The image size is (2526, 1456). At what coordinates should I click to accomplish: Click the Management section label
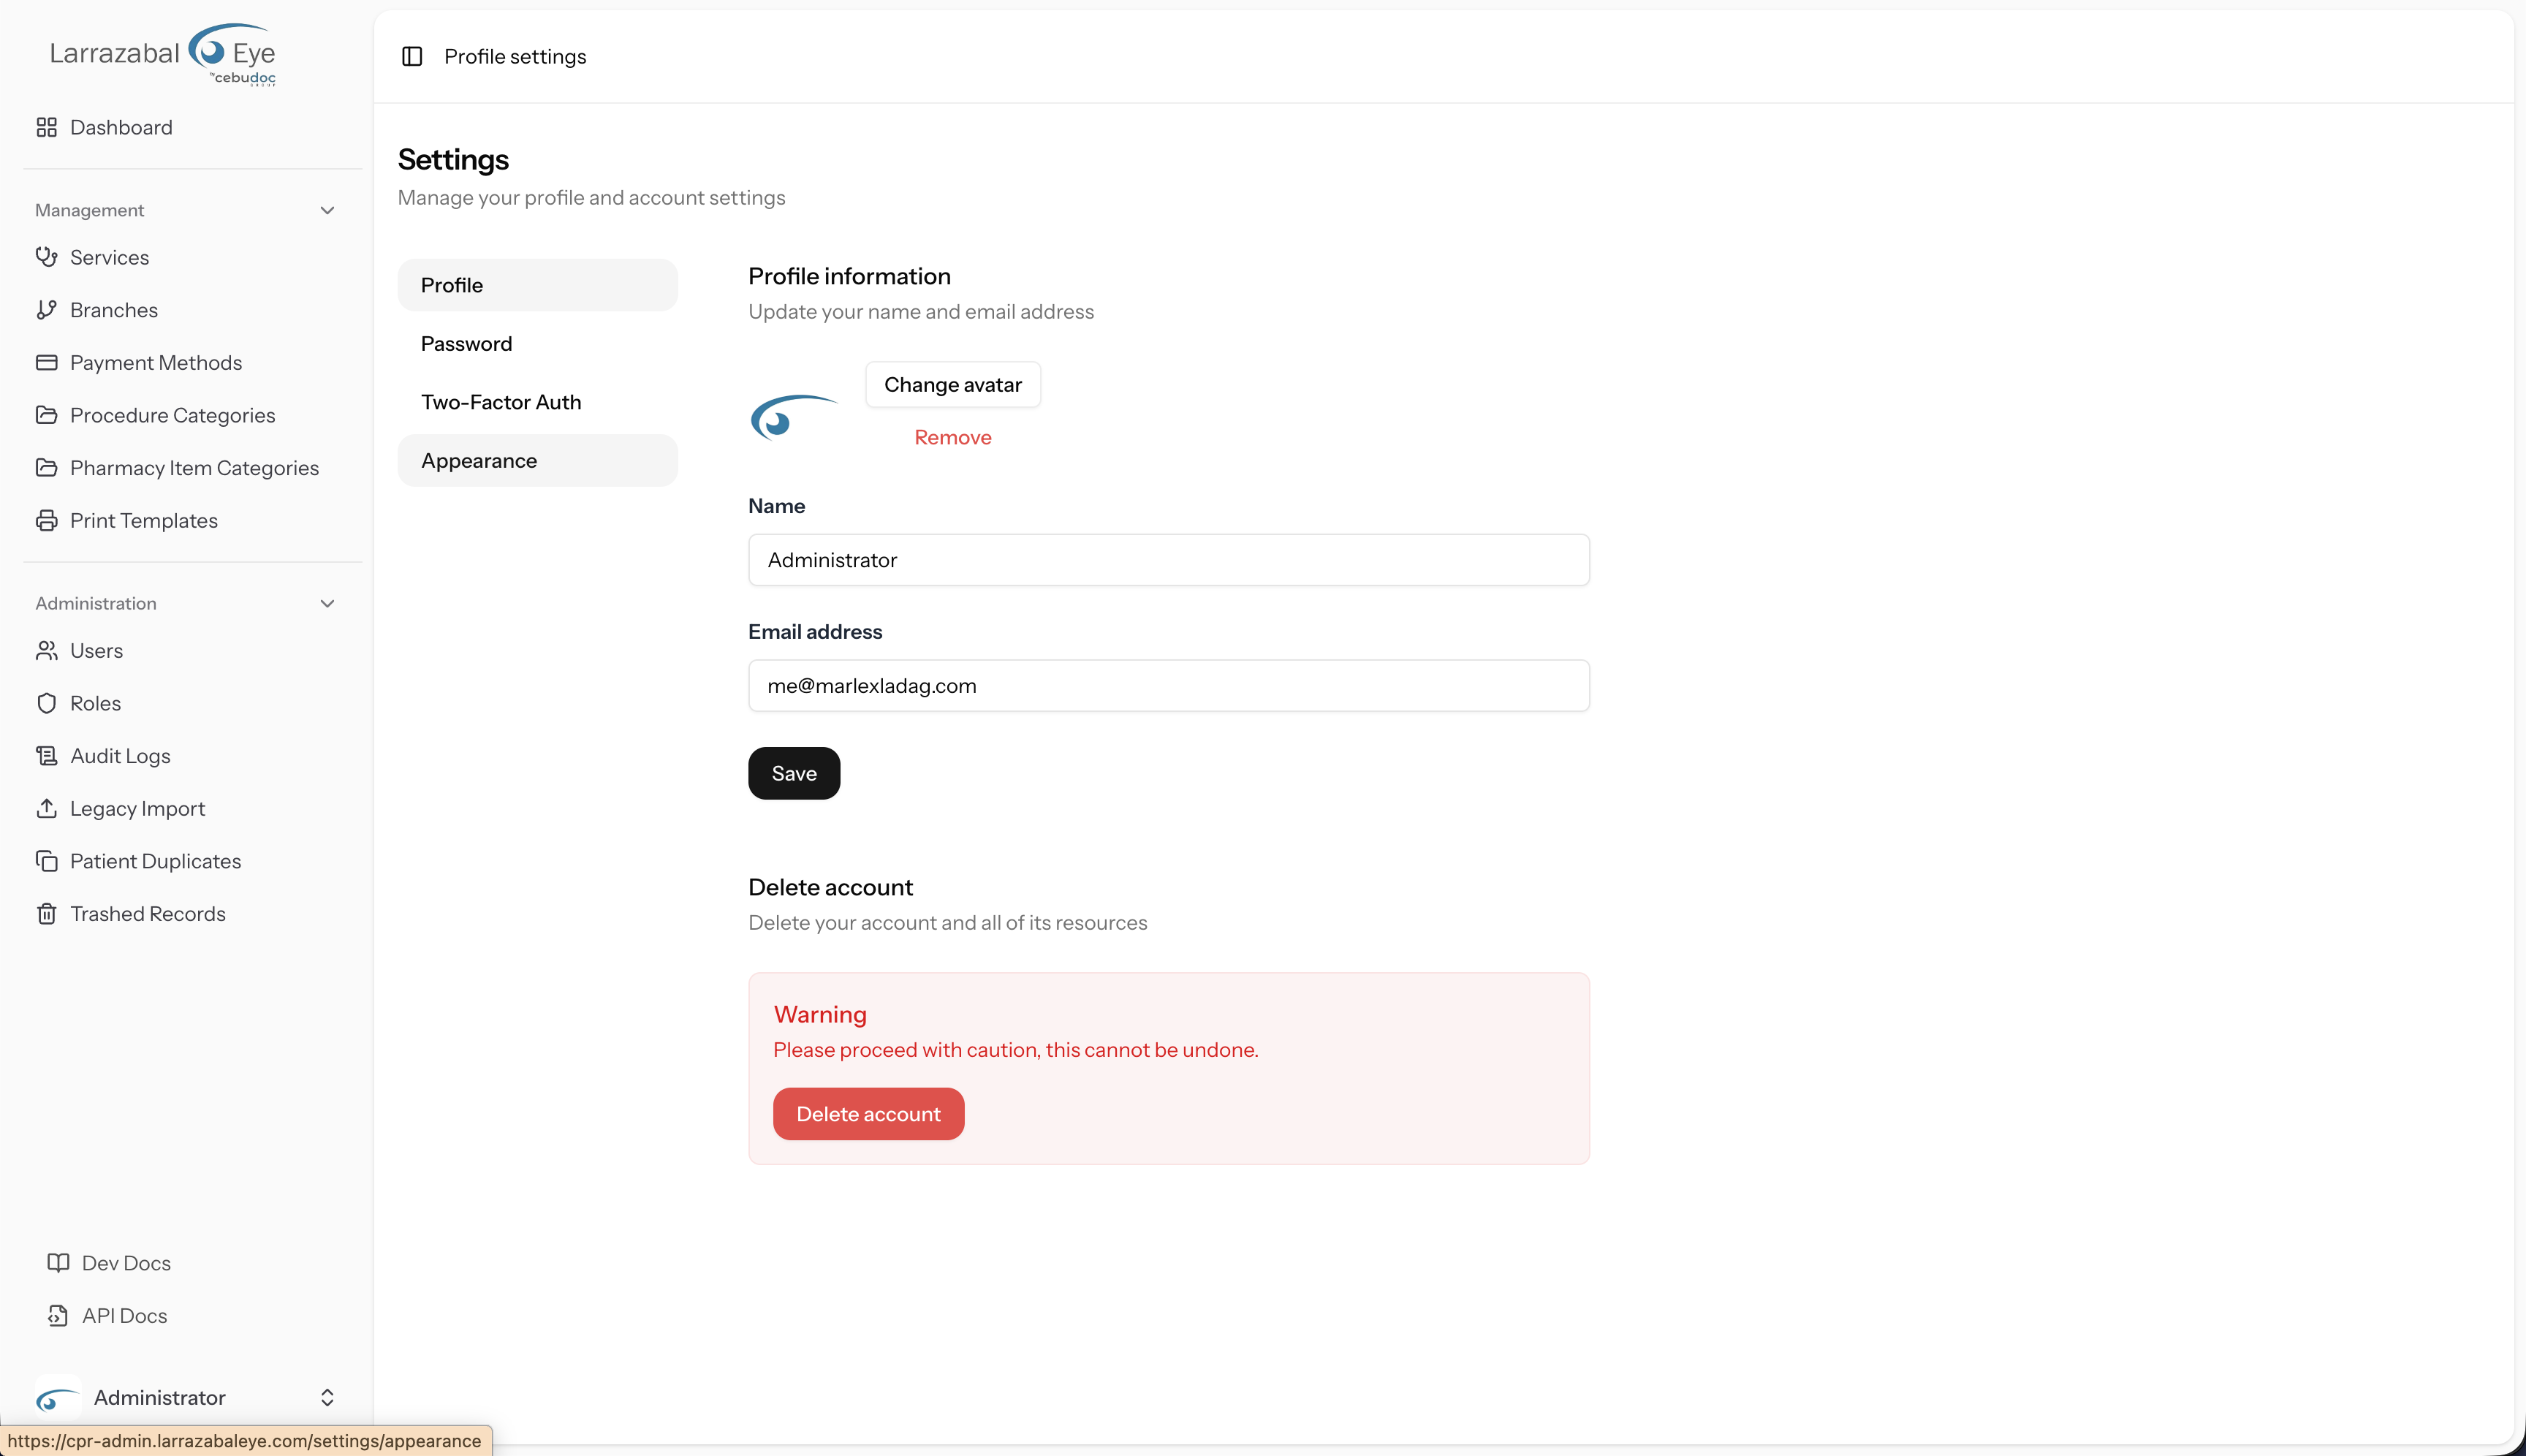tap(89, 210)
